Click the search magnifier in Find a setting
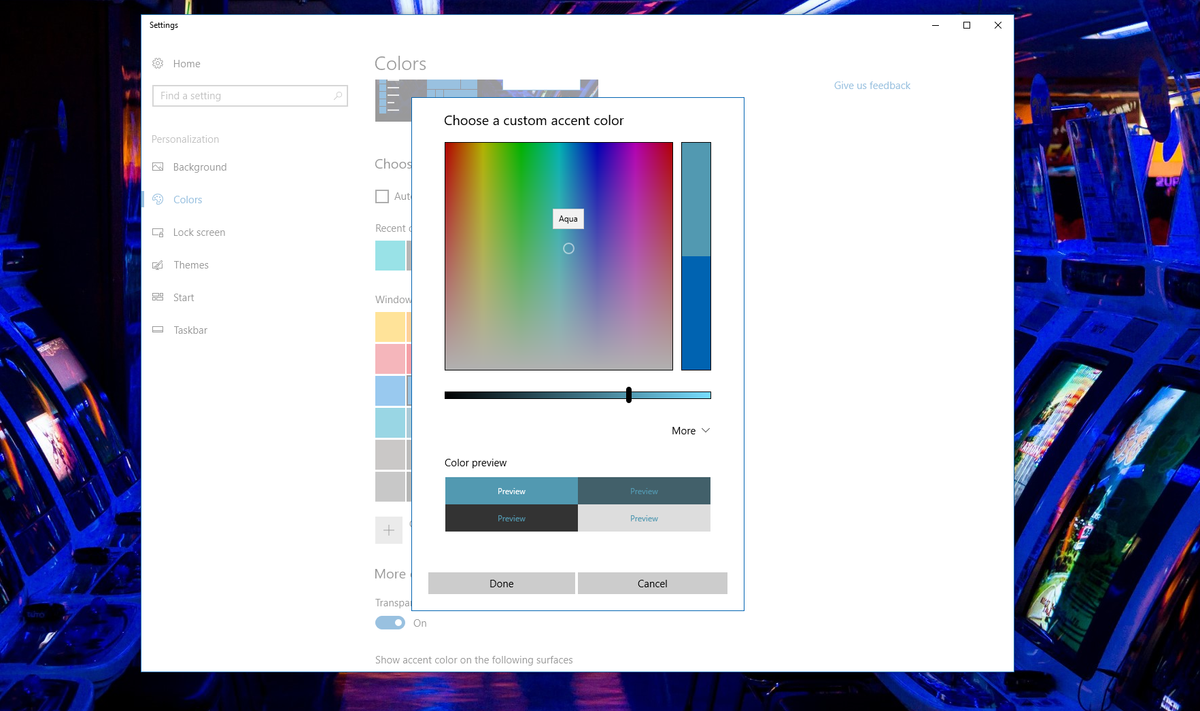The height and width of the screenshot is (711, 1200). [x=339, y=95]
